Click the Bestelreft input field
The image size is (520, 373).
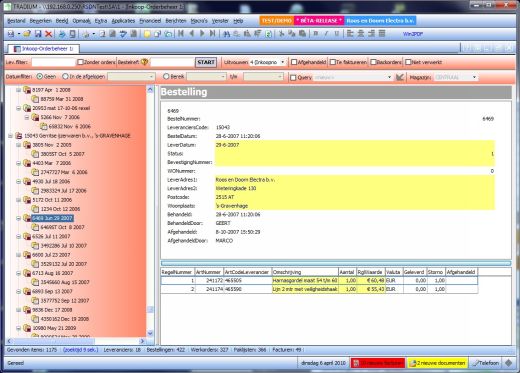171,62
